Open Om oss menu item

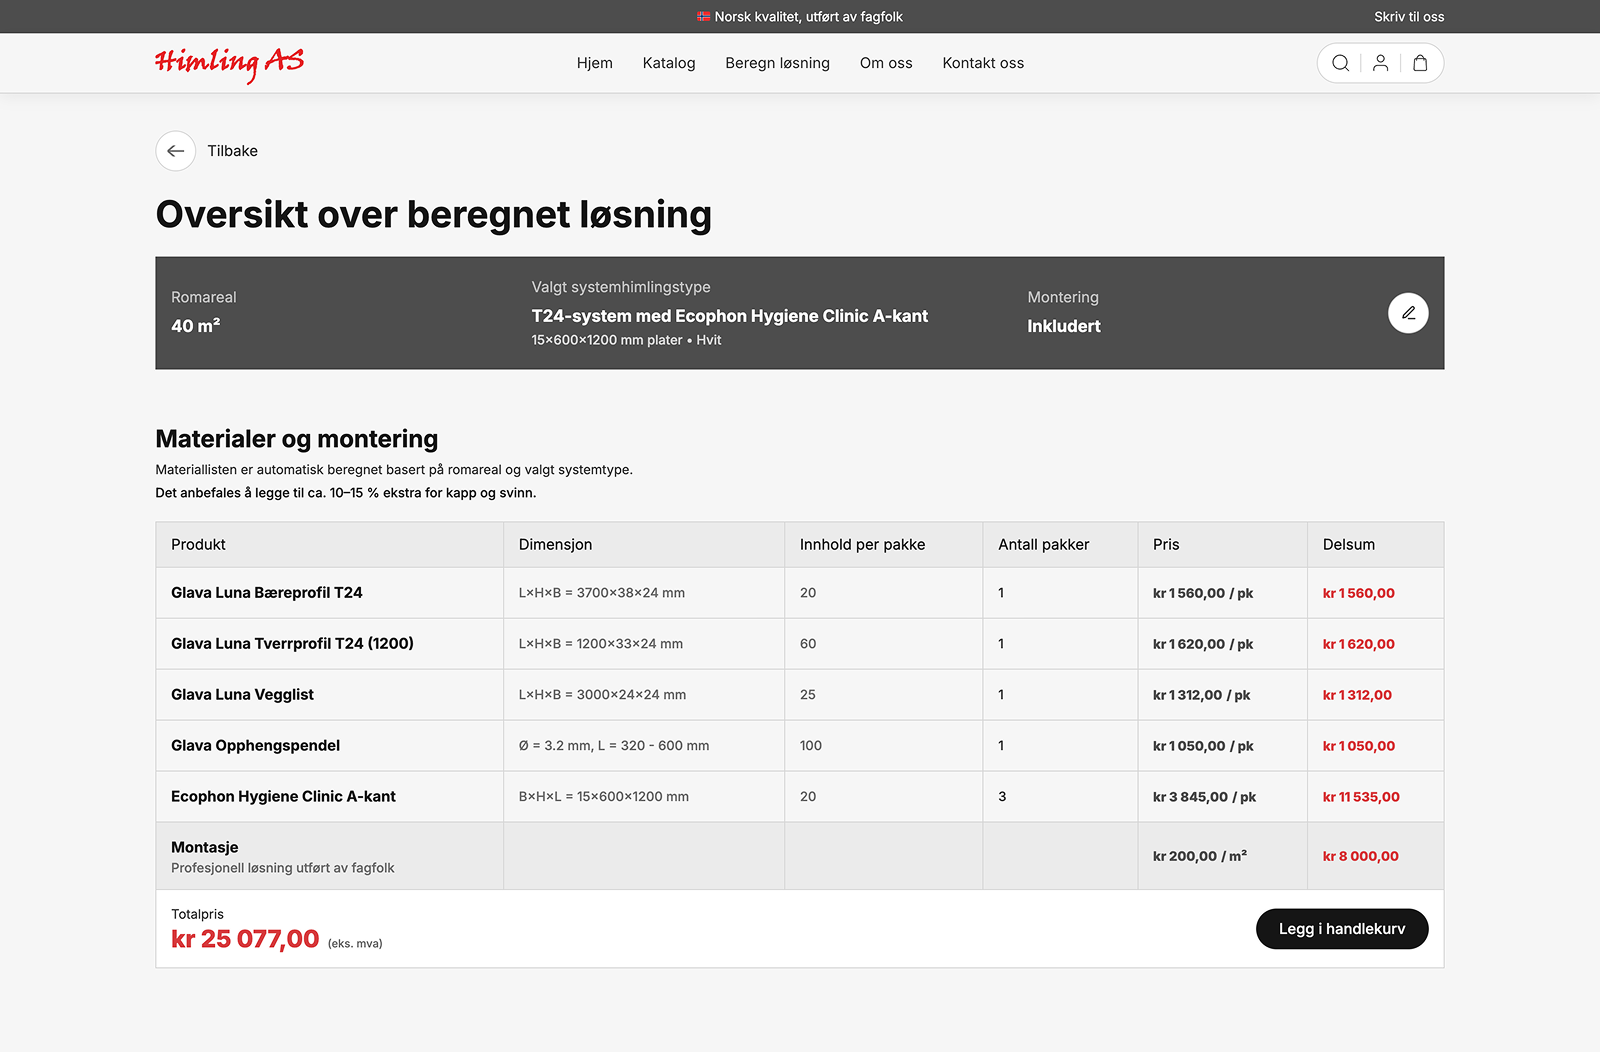click(886, 63)
